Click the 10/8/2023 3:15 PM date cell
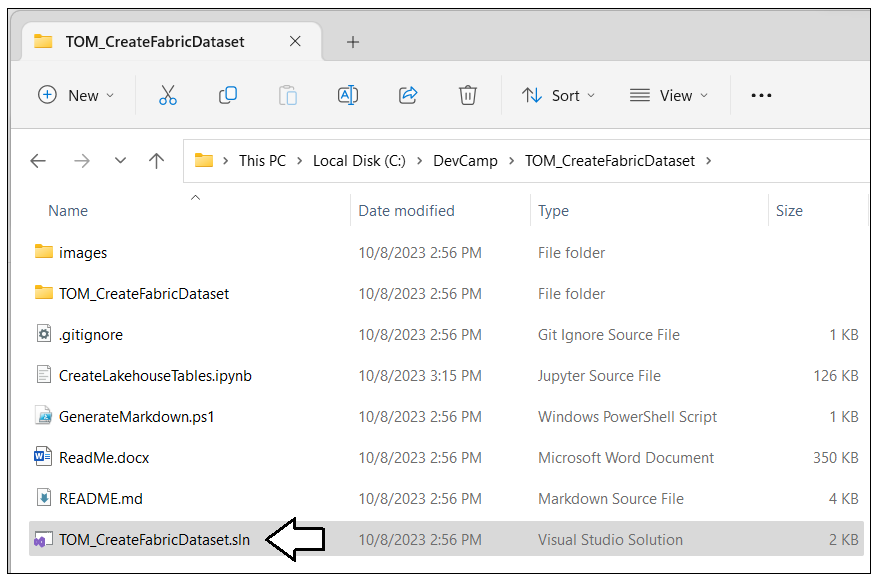Viewport: 878px width, 581px height. point(420,376)
